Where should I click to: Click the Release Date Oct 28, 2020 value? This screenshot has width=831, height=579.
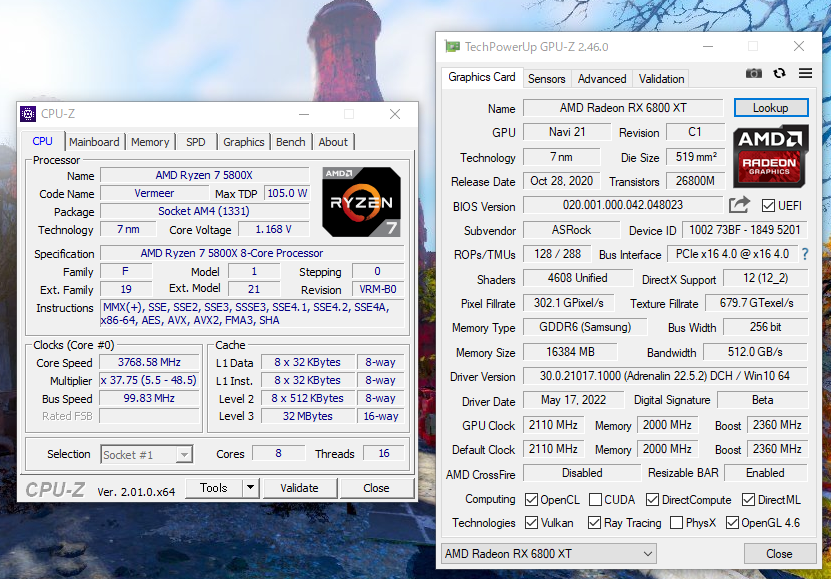561,181
